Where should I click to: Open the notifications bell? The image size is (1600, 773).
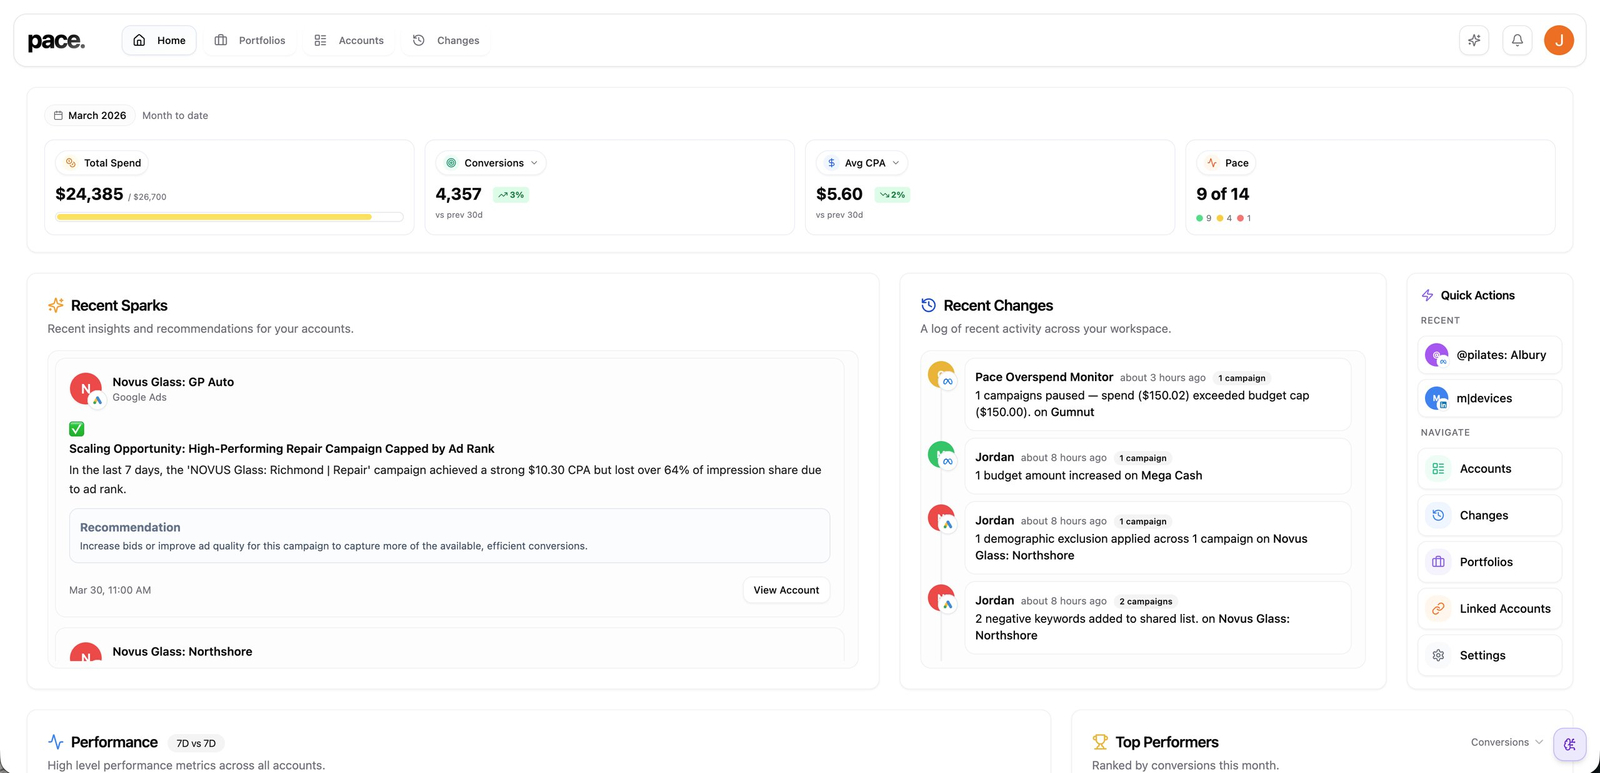click(1517, 40)
